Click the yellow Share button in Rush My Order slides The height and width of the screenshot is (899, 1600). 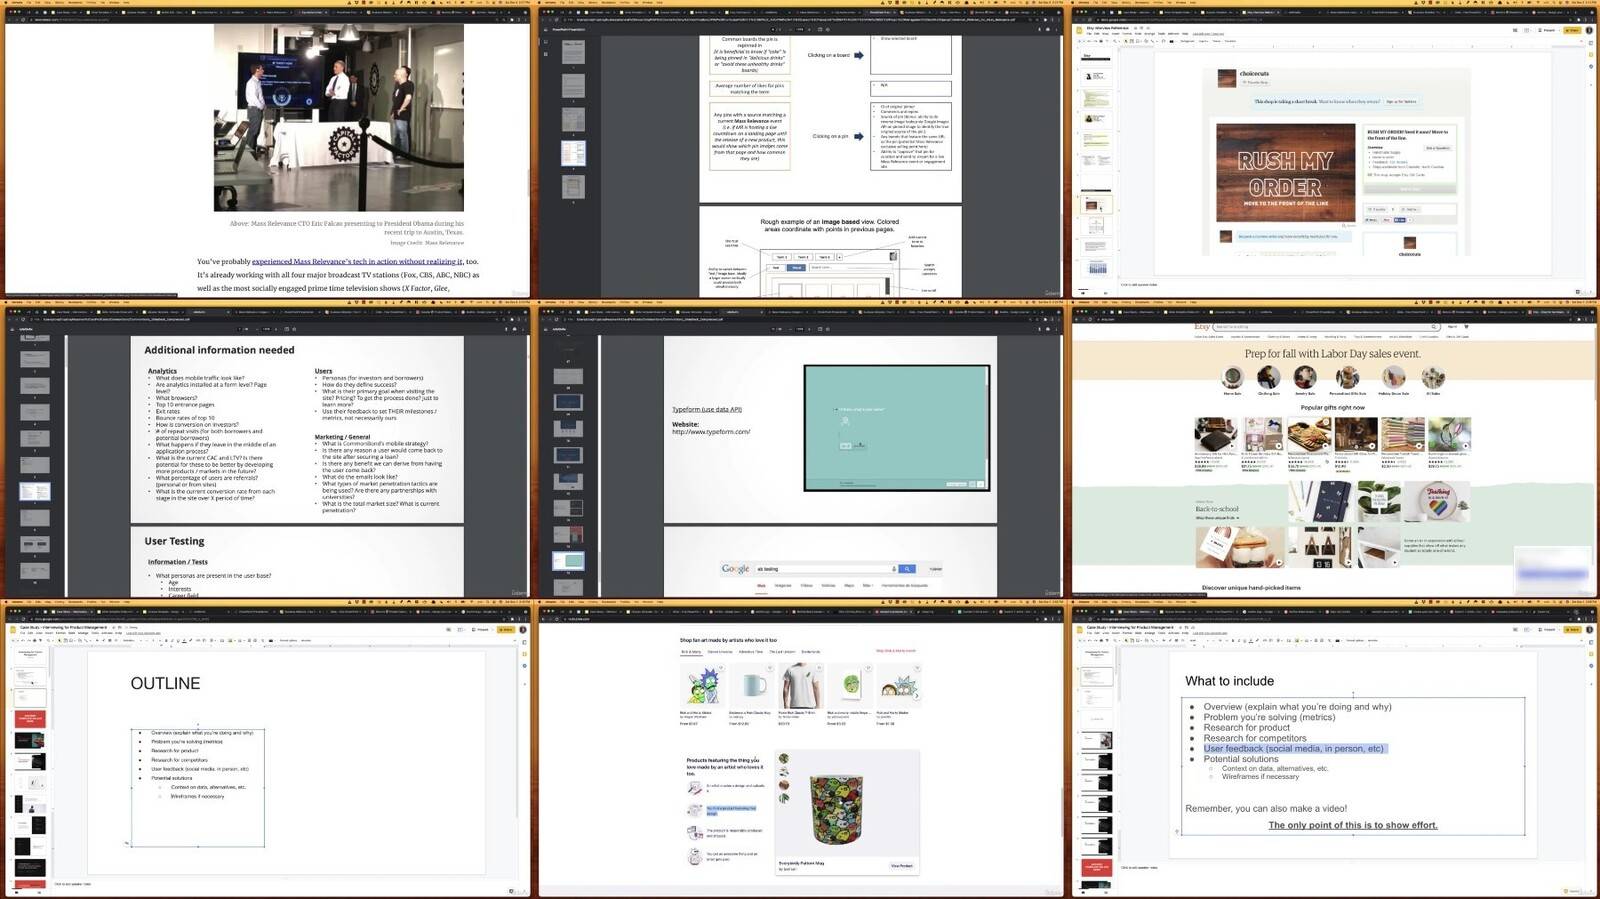click(1573, 30)
